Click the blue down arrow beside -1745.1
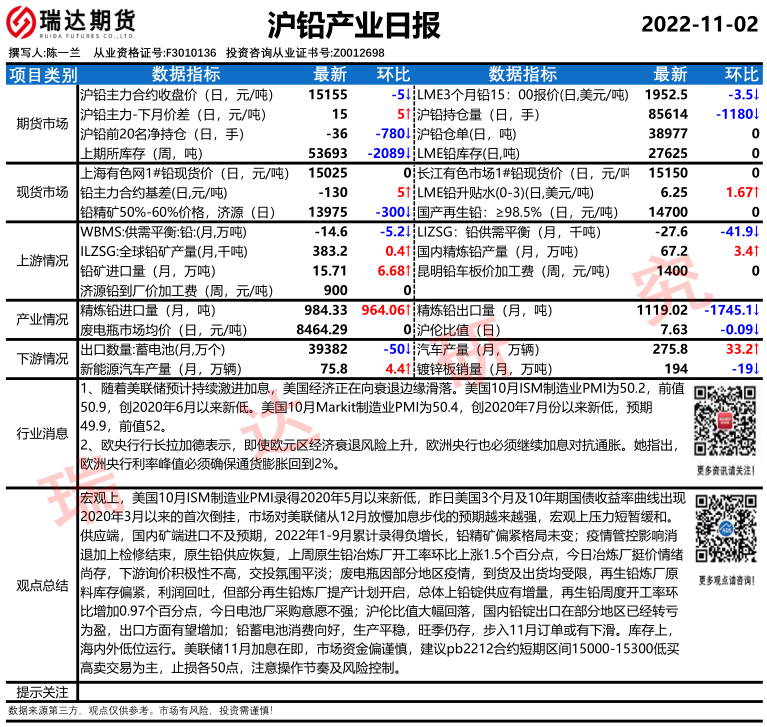 [758, 311]
